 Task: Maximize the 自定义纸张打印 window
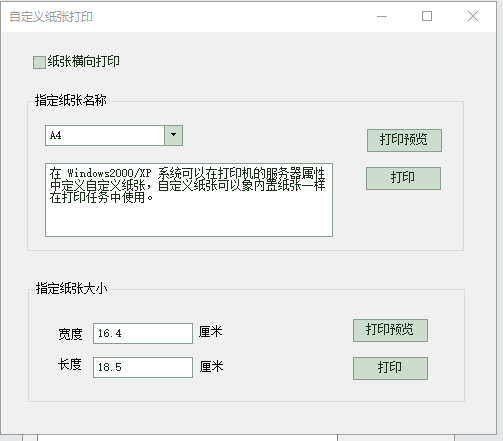tap(427, 16)
